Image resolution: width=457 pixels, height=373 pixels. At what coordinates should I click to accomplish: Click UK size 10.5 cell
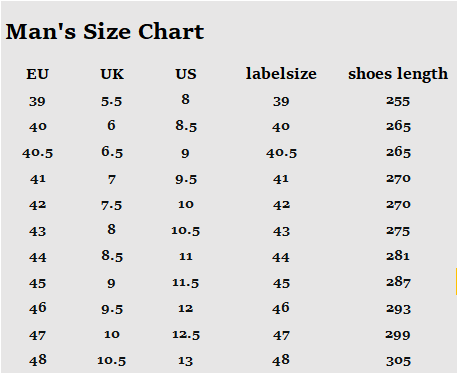[x=112, y=361]
